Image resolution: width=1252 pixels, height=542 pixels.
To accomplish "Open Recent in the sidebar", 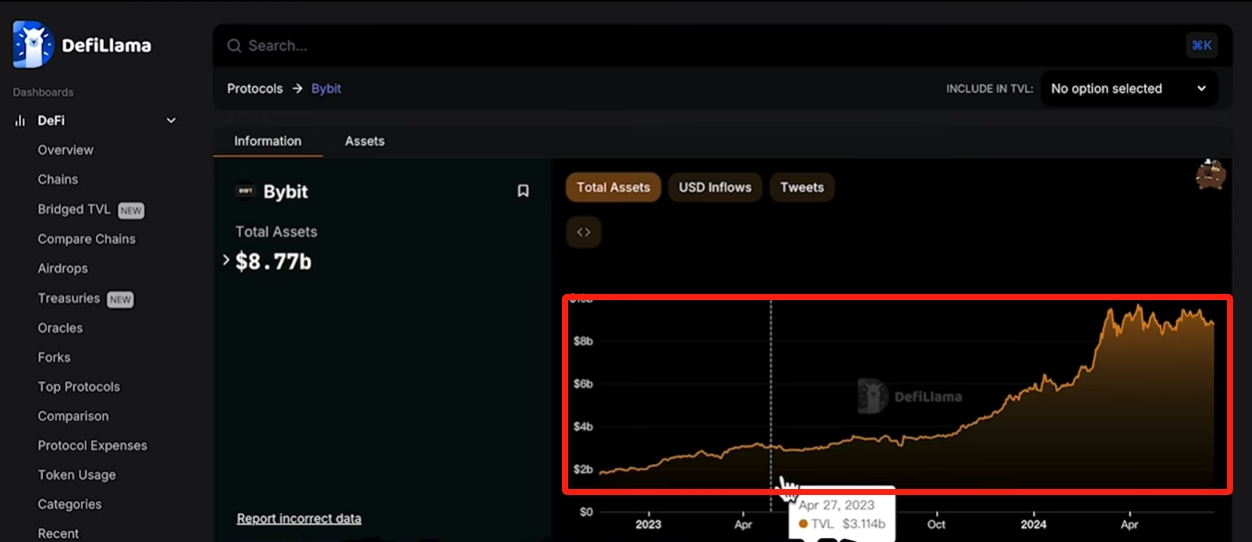I will pos(58,533).
